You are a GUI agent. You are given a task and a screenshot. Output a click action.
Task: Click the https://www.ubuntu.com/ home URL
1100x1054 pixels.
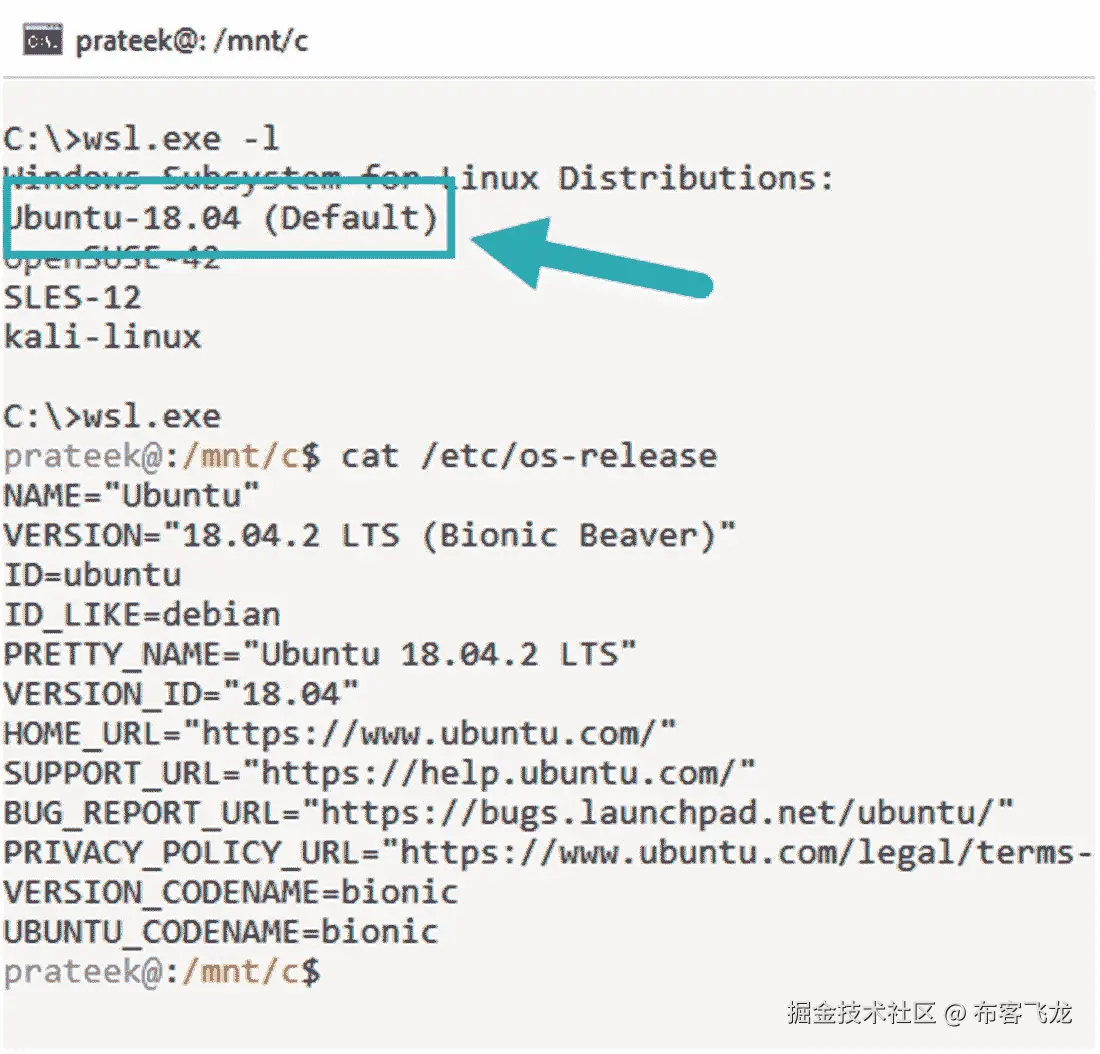point(439,733)
